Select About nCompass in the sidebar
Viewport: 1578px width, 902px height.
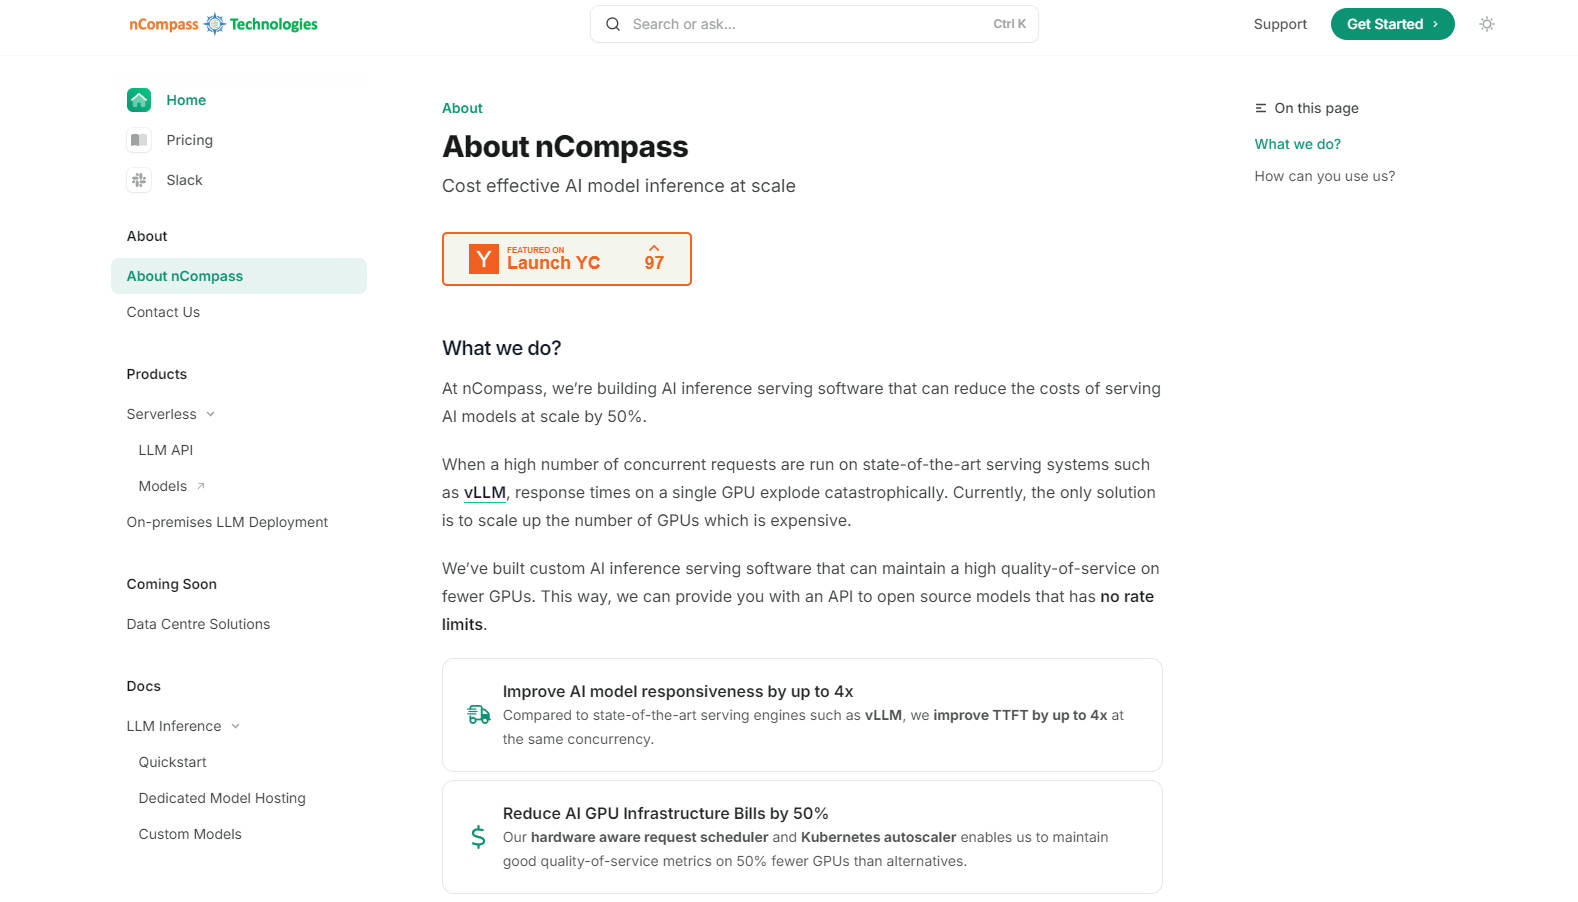[184, 276]
